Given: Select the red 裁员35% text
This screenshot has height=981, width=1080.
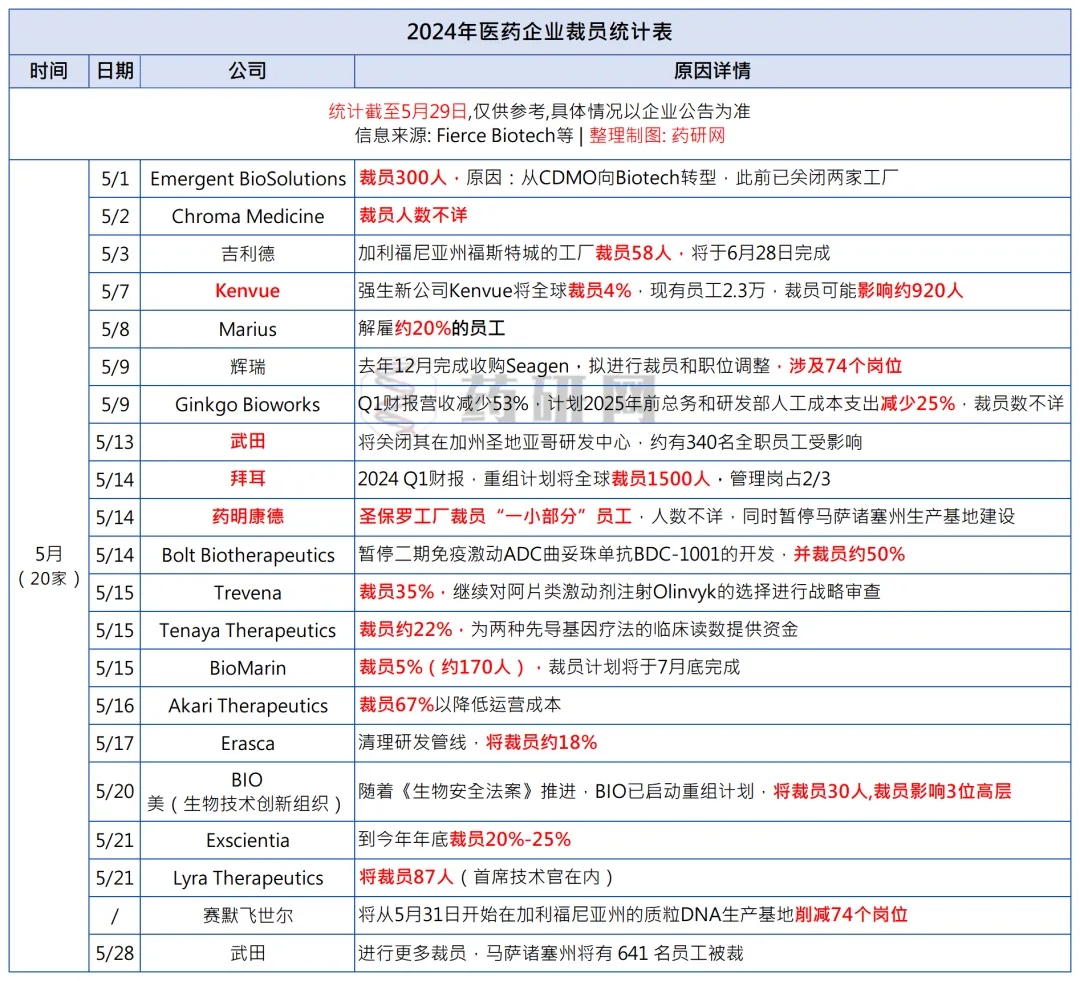Looking at the screenshot, I should pyautogui.click(x=397, y=591).
